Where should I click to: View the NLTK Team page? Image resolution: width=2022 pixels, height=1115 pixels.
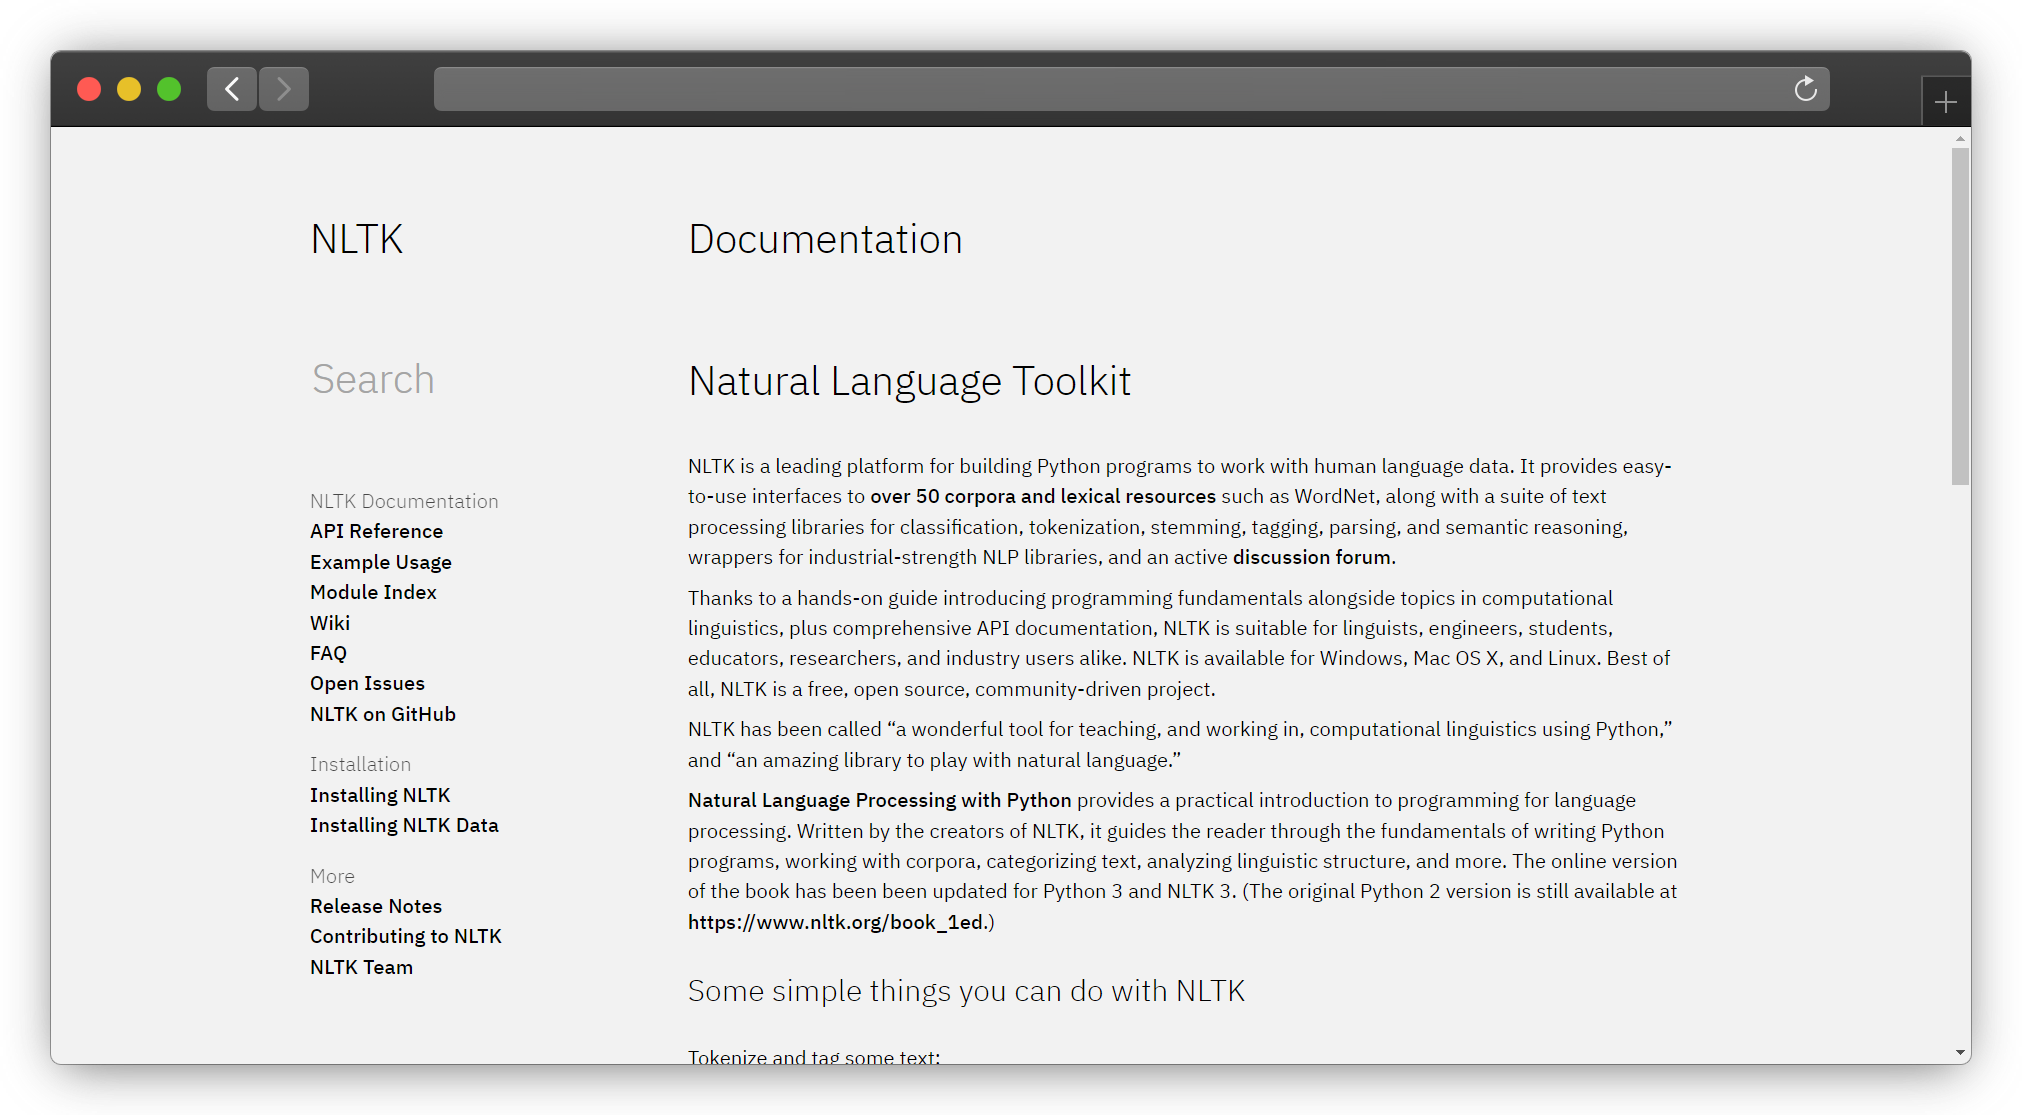[361, 967]
